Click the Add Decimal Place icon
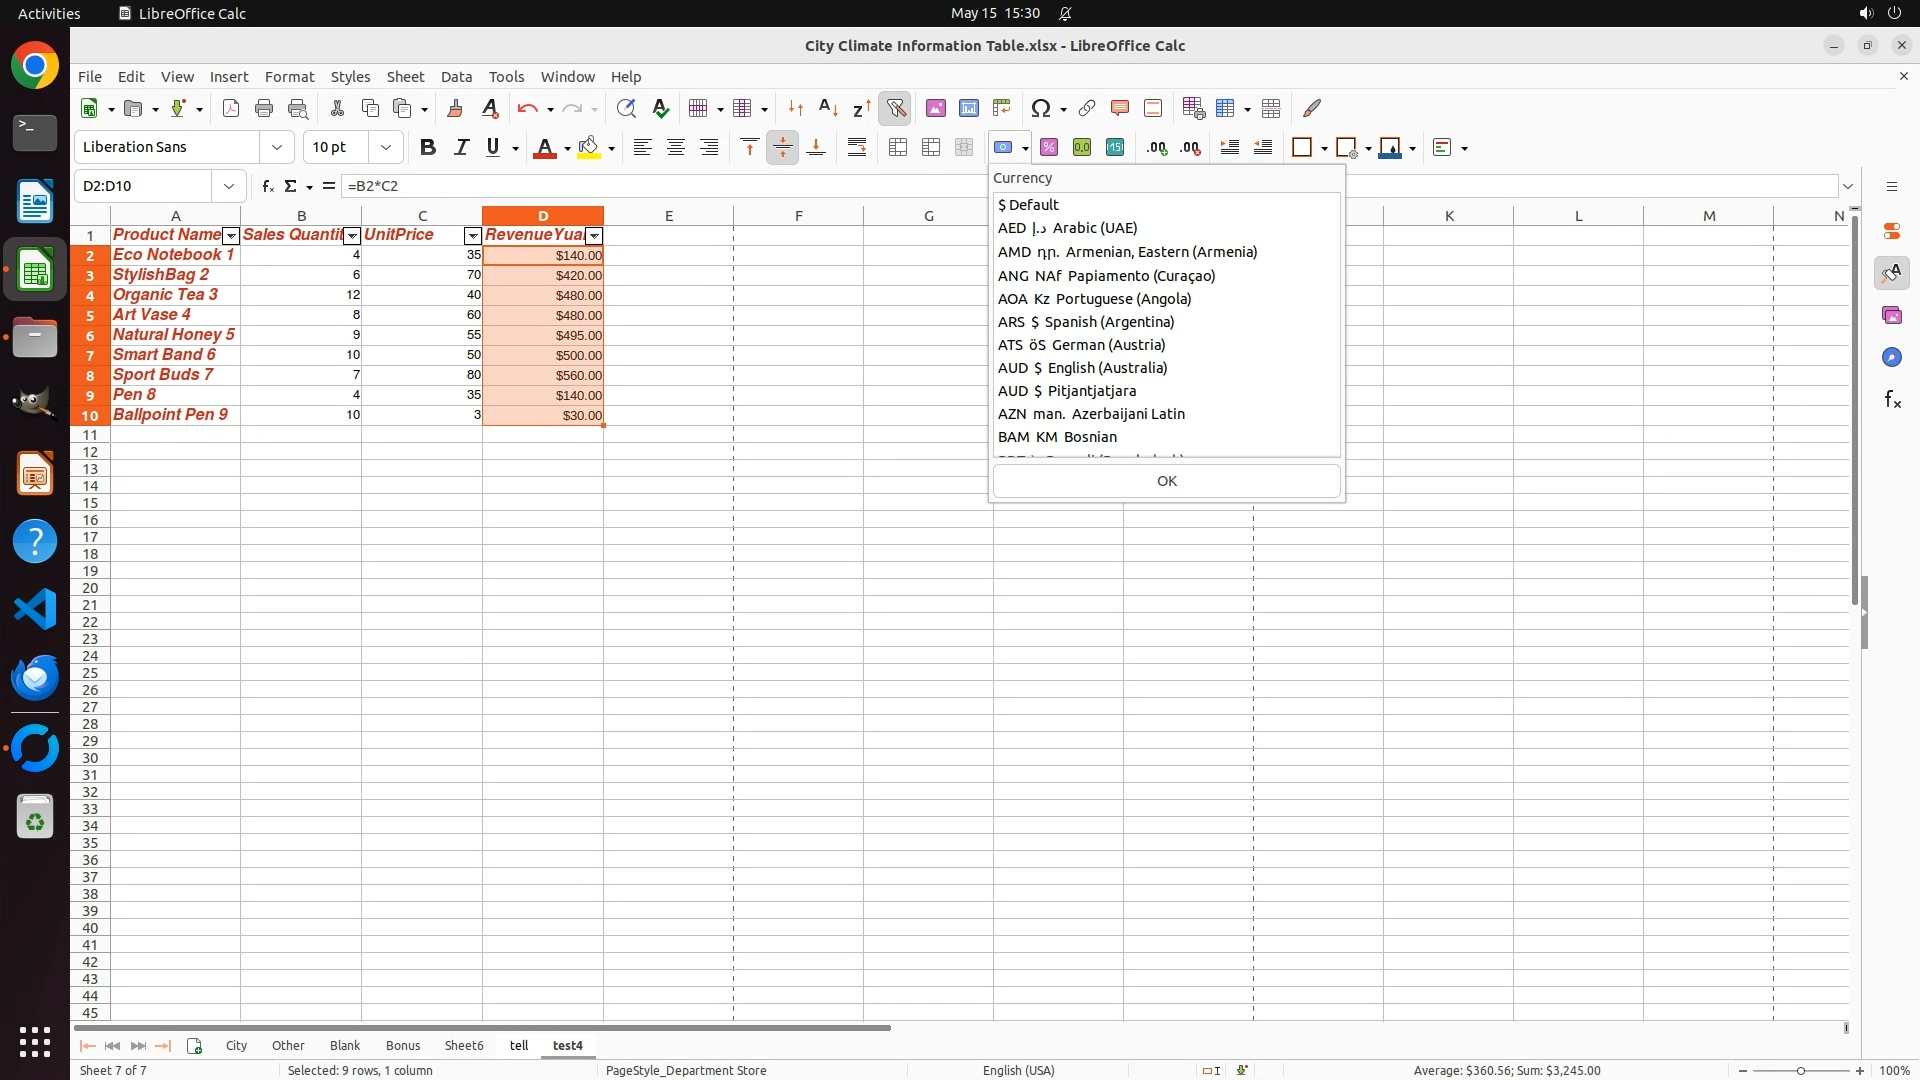1920x1080 pixels. (x=1157, y=147)
